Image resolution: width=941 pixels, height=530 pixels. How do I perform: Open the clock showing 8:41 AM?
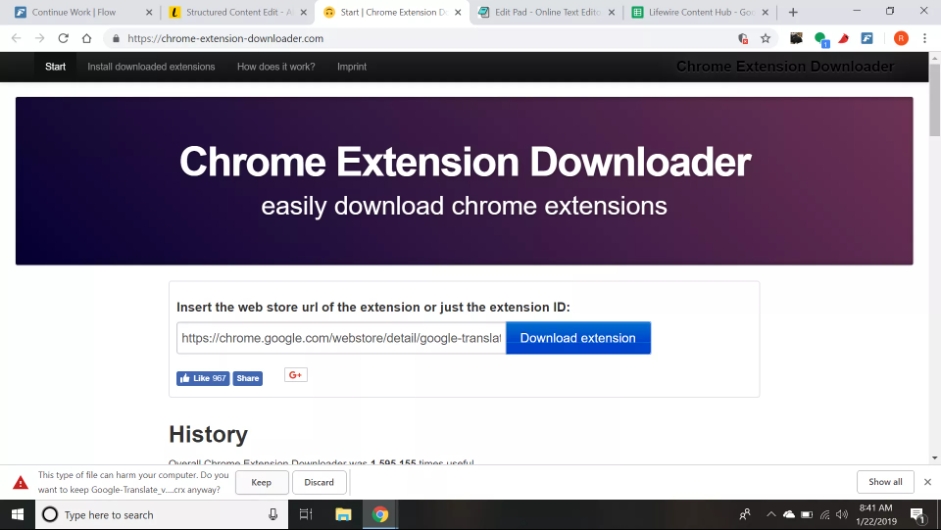tap(876, 514)
